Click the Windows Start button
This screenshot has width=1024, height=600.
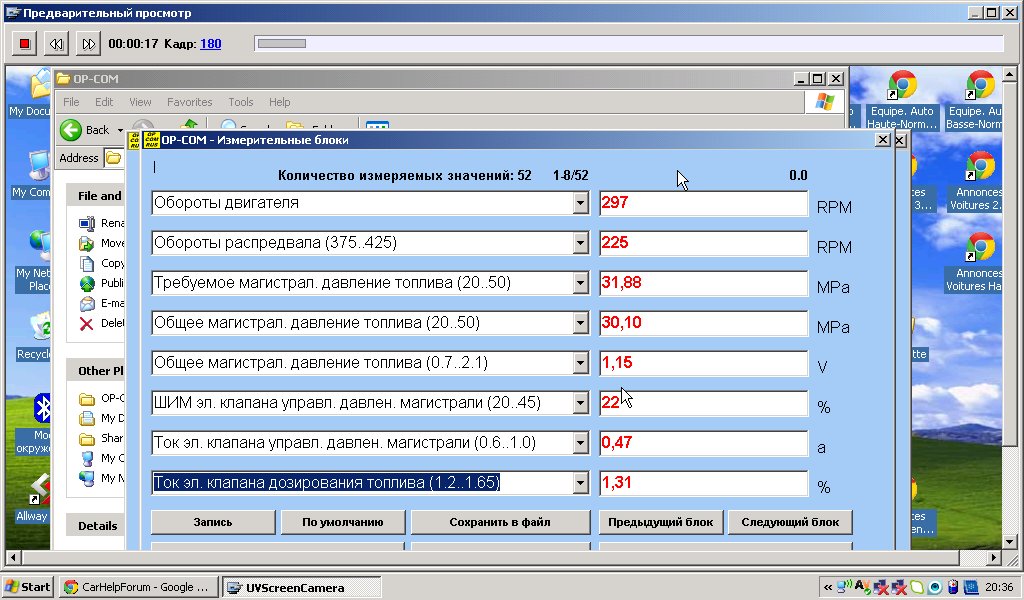coord(28,587)
